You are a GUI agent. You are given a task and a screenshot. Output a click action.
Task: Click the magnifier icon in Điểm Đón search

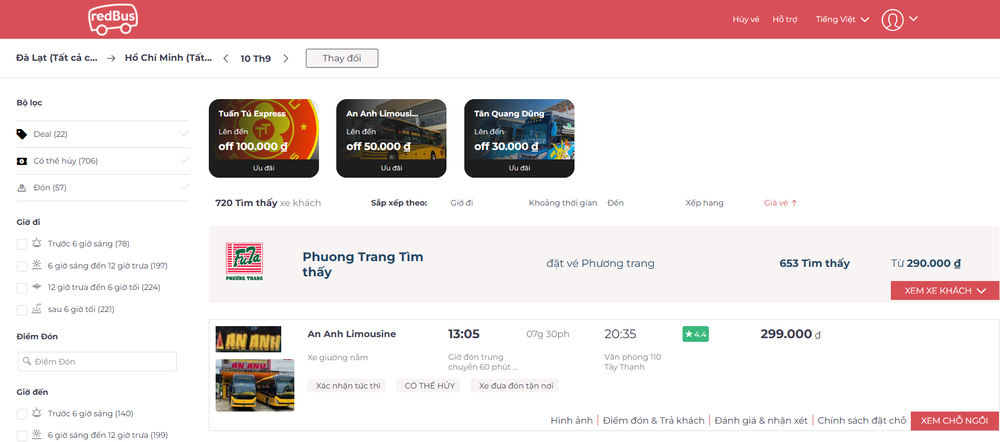coord(27,362)
